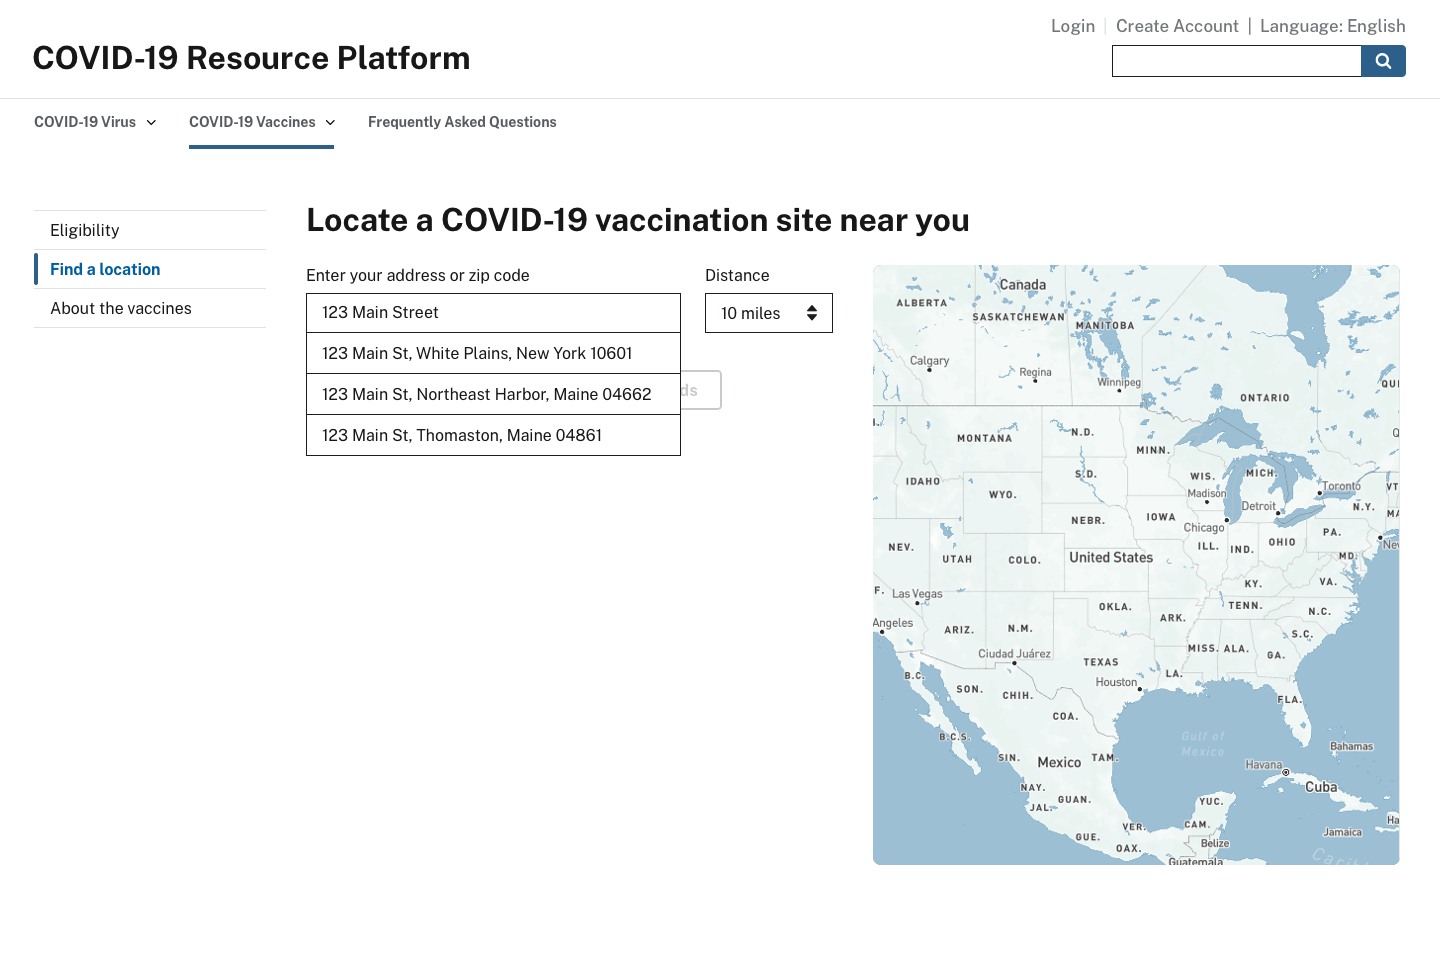Open the COVID-19 Virus menu
The image size is (1440, 958).
coord(95,122)
